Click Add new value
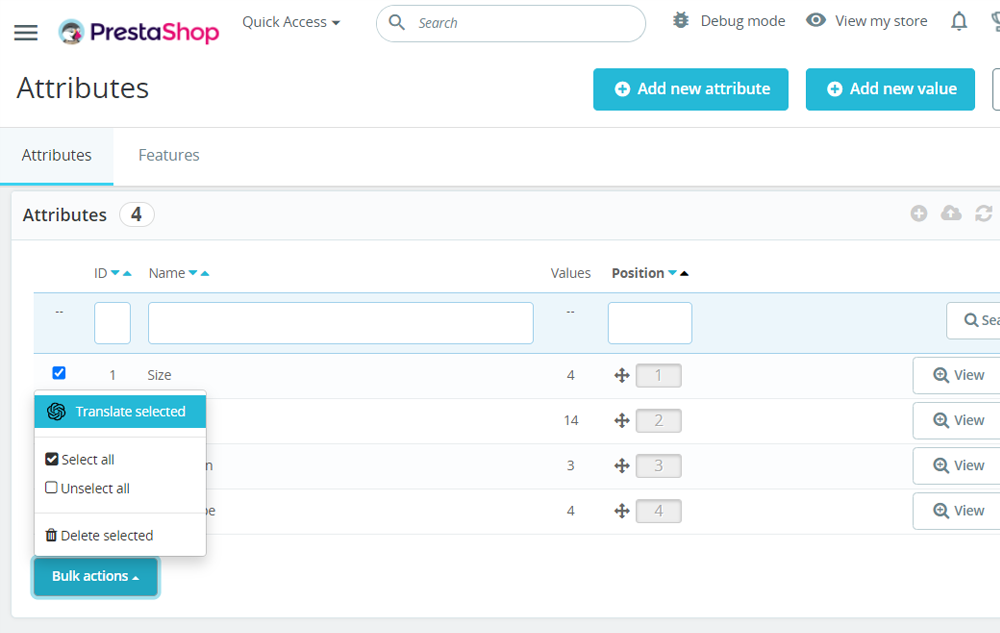 tap(890, 89)
